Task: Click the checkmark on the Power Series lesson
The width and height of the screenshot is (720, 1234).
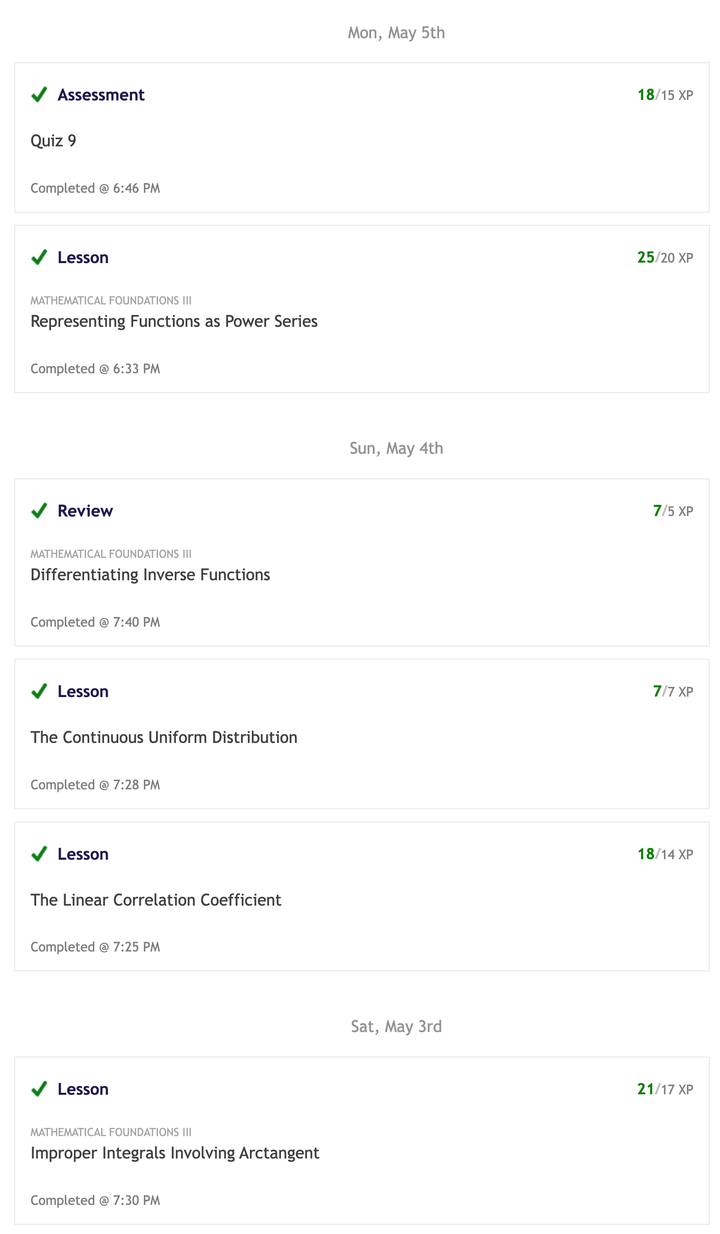Action: coord(39,258)
